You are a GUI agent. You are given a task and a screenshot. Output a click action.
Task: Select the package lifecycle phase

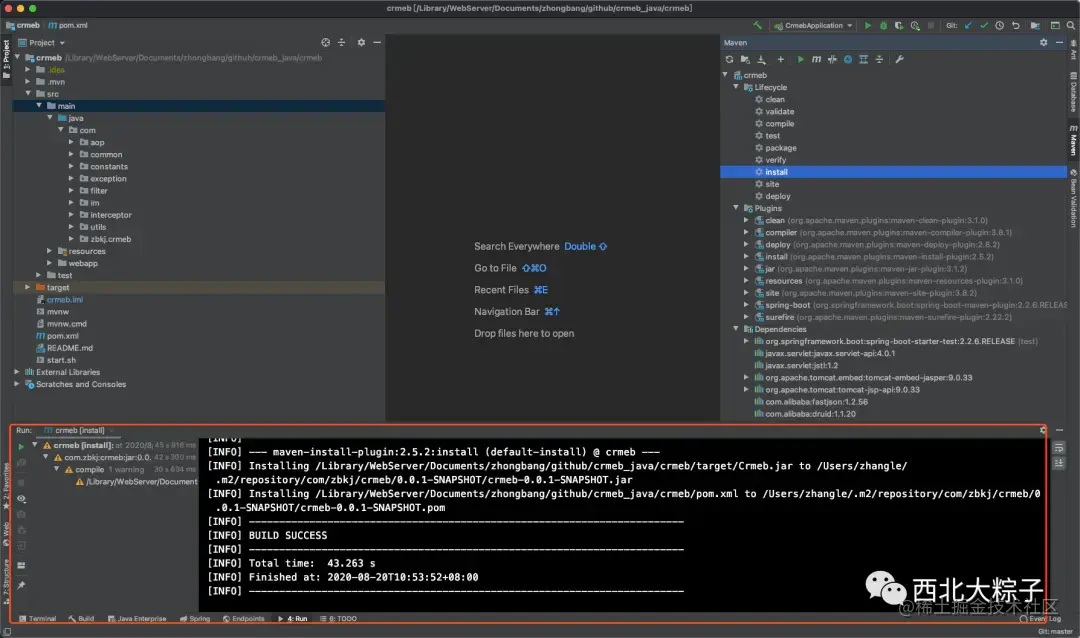tap(780, 148)
